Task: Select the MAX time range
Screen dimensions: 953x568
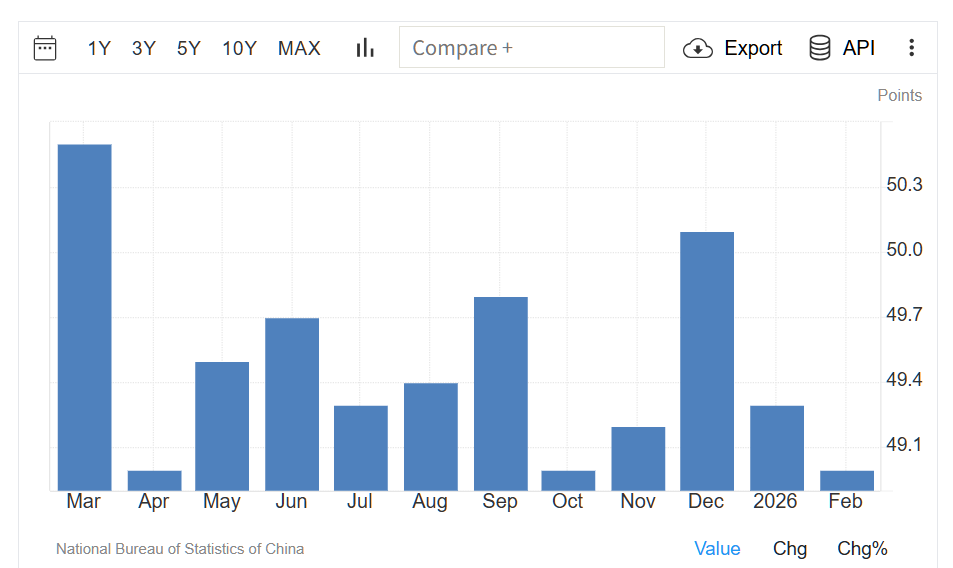Action: click(299, 48)
